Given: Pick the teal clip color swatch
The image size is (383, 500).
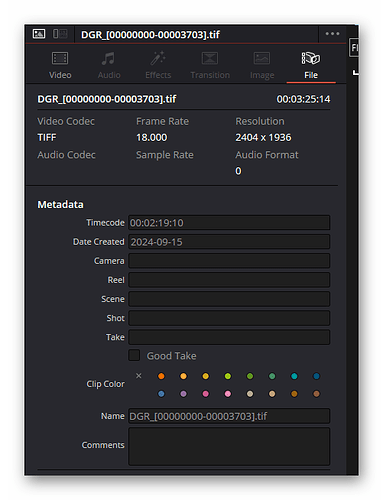Looking at the screenshot, I should [x=294, y=376].
